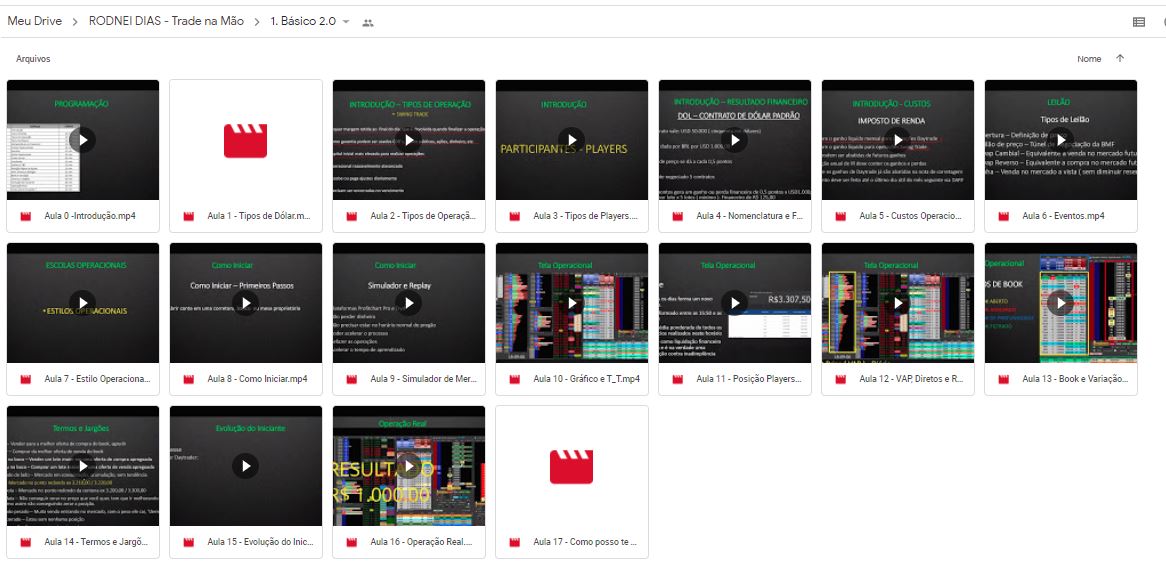Click file type icon beside Aula 8 - Como Iniciar.mp4
This screenshot has height=583, width=1166.
coord(188,379)
